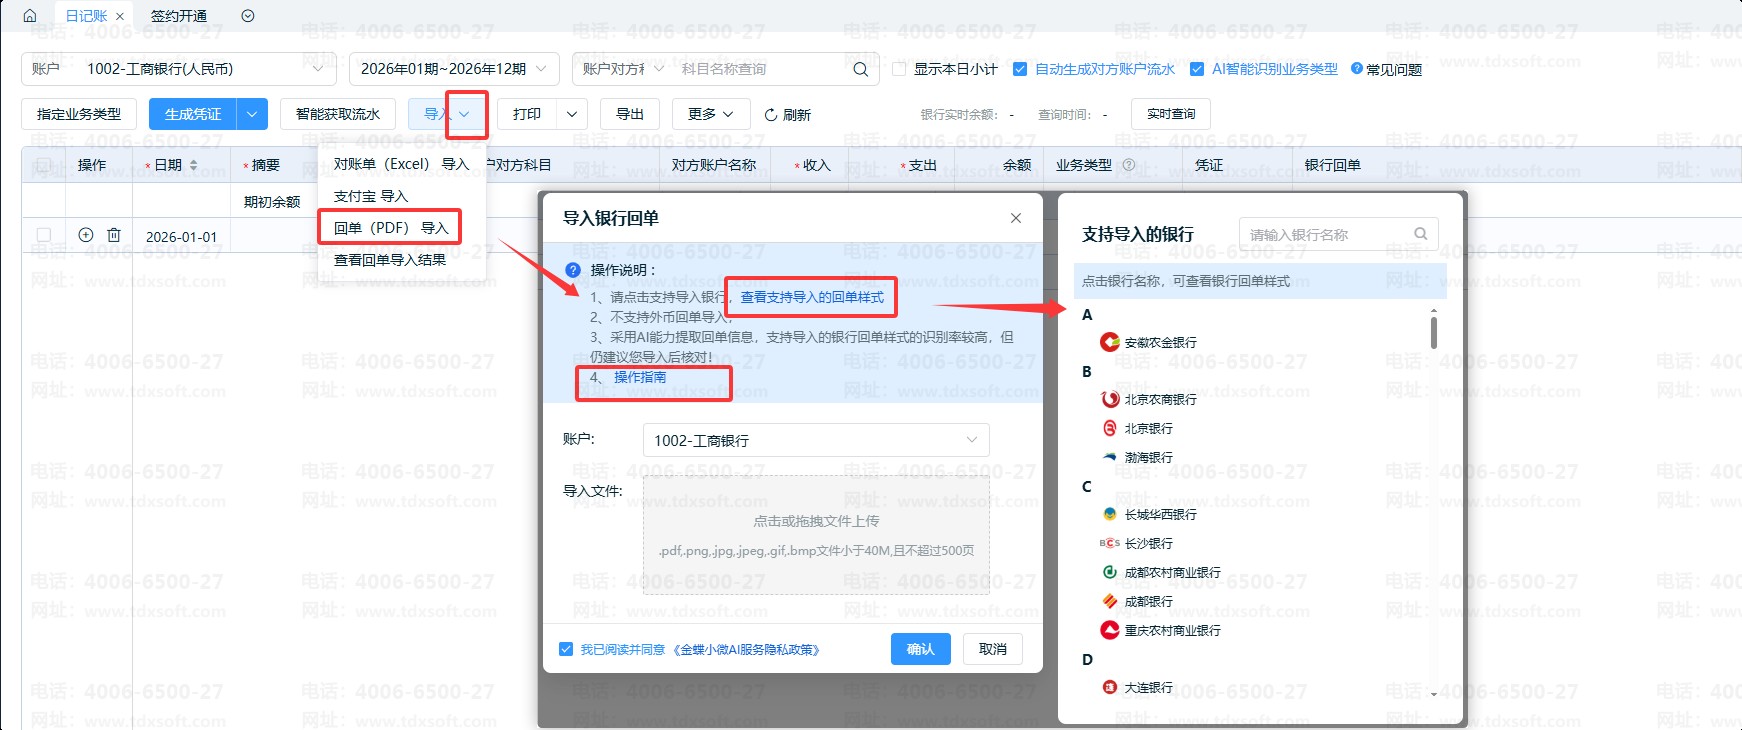1742x730 pixels.
Task: Click the 安徽农金银行 bank logo
Action: pos(1110,342)
